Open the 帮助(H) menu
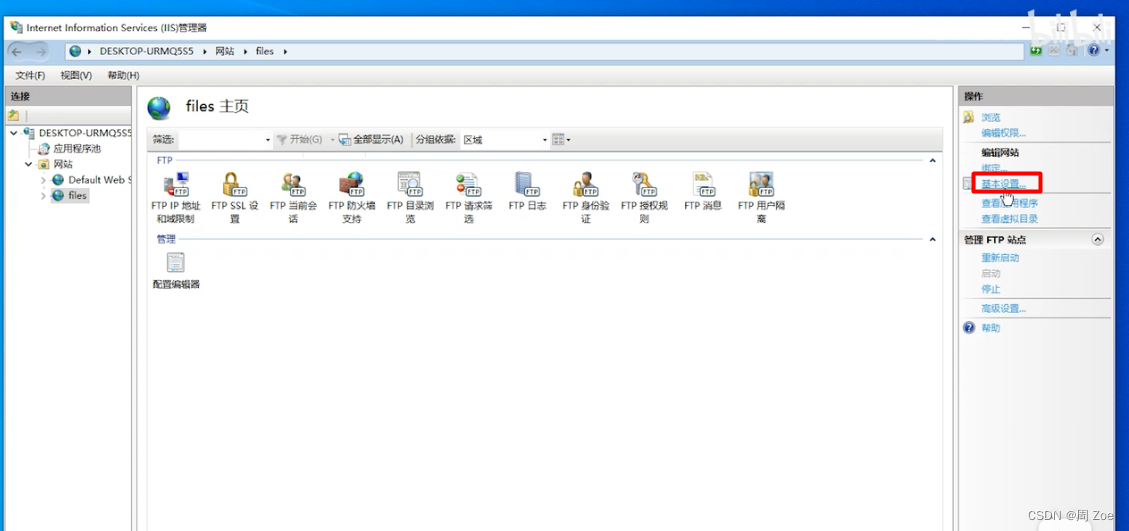 click(123, 76)
